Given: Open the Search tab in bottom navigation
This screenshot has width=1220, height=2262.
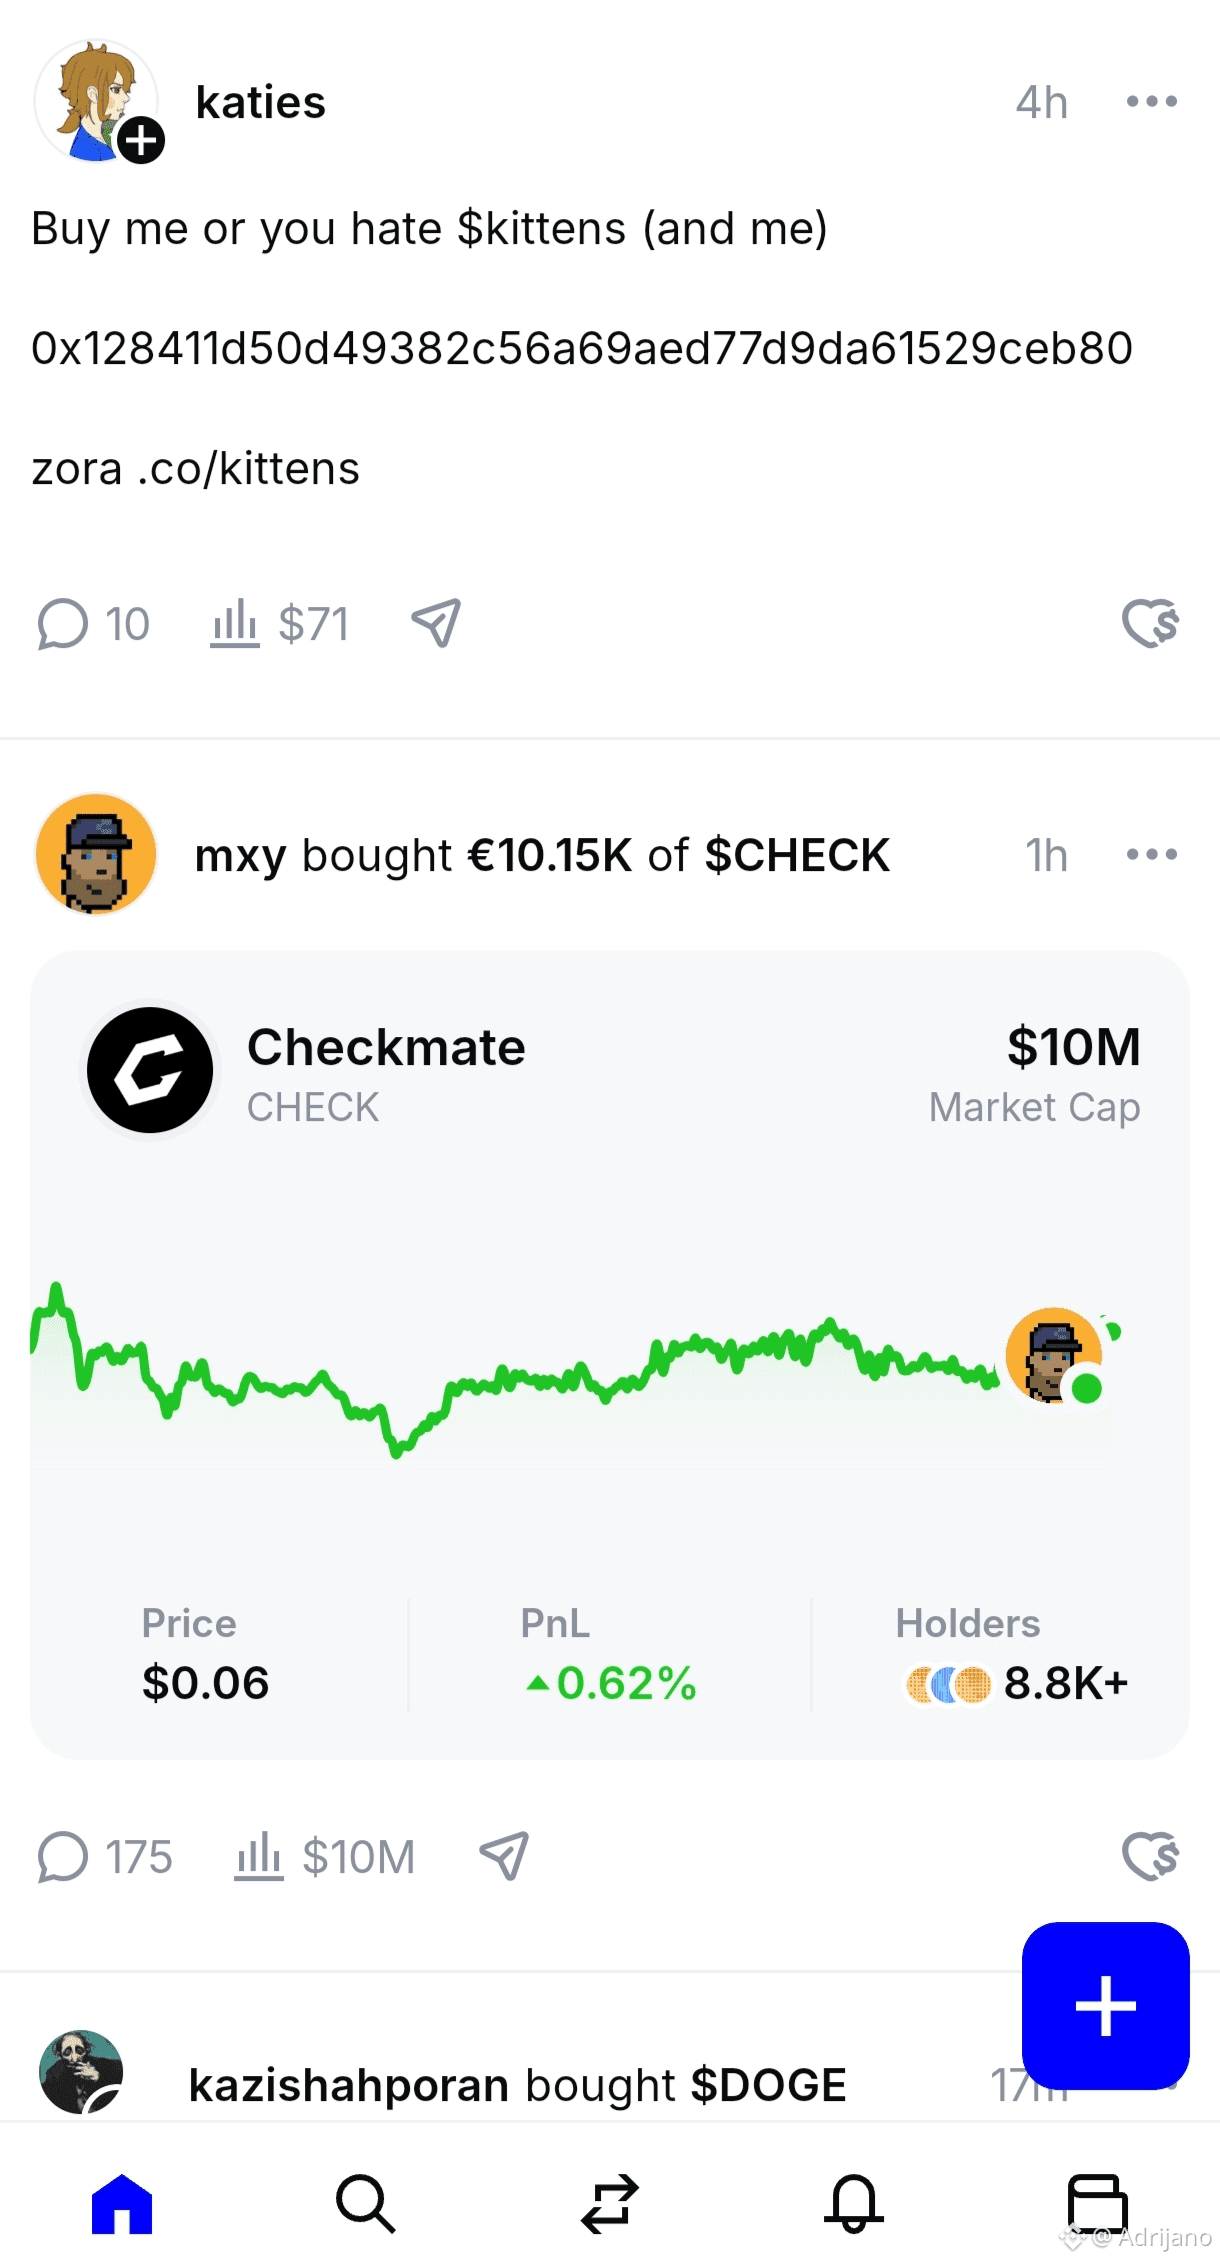Looking at the screenshot, I should 365,2203.
